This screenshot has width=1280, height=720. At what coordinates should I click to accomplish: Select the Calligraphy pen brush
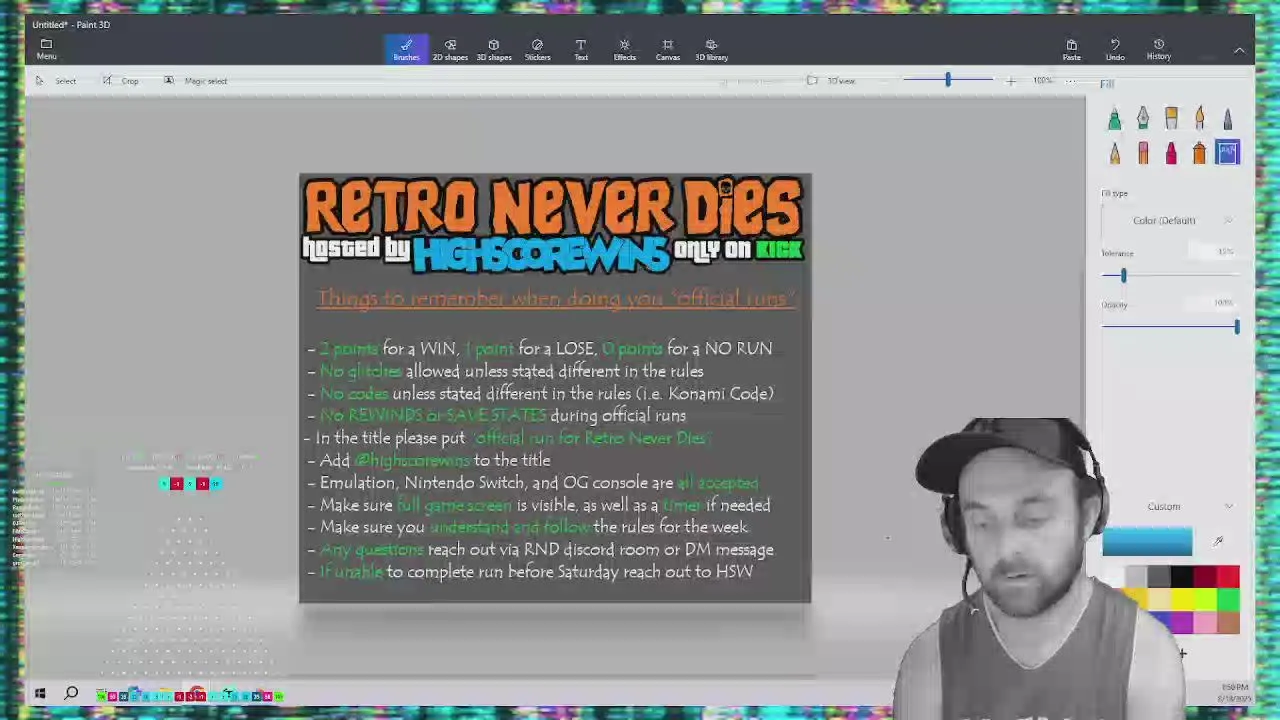coord(1143,119)
